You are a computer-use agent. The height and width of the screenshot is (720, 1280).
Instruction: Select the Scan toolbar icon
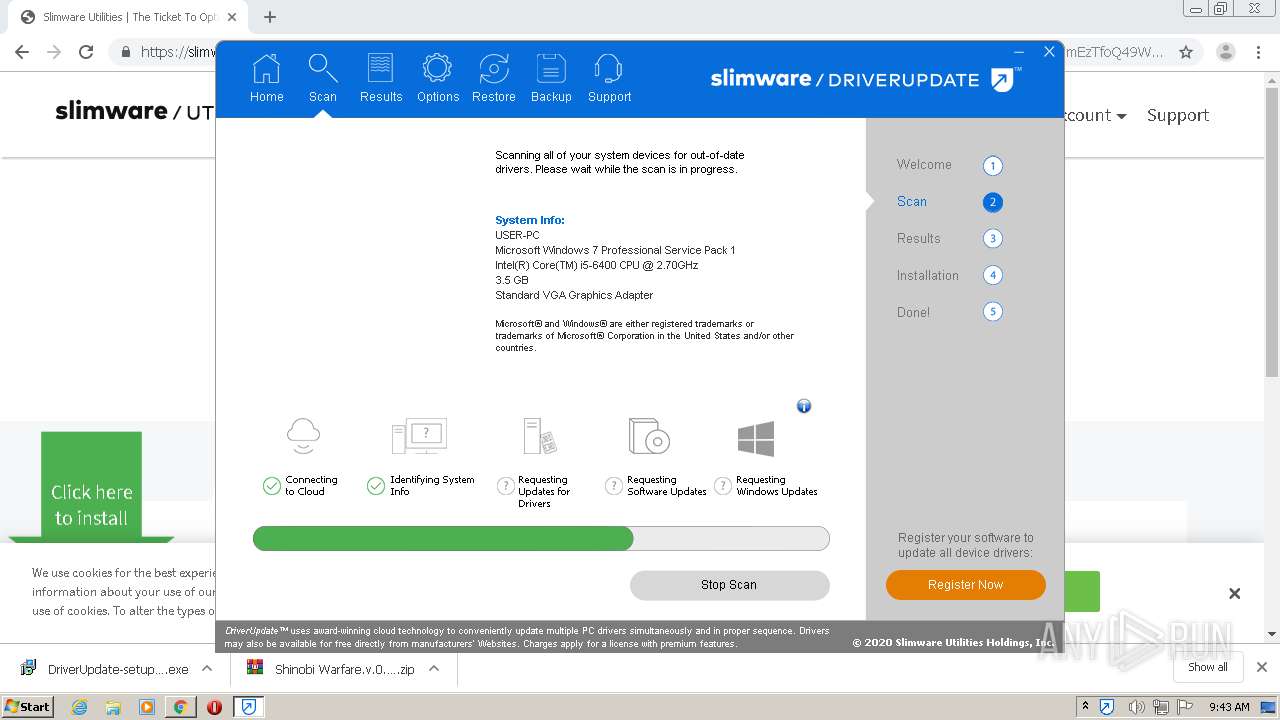point(322,79)
